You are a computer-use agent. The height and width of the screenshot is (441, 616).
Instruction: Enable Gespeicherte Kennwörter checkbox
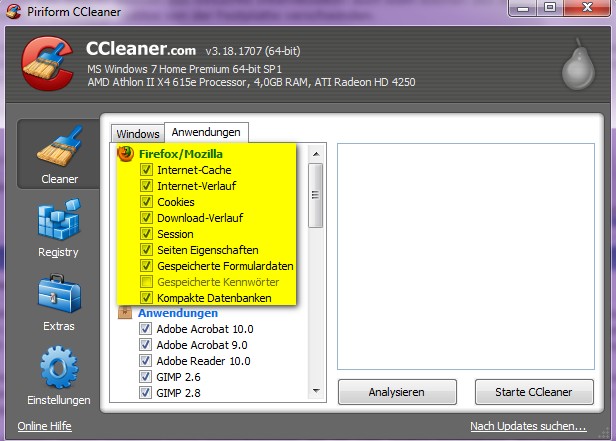coord(146,282)
